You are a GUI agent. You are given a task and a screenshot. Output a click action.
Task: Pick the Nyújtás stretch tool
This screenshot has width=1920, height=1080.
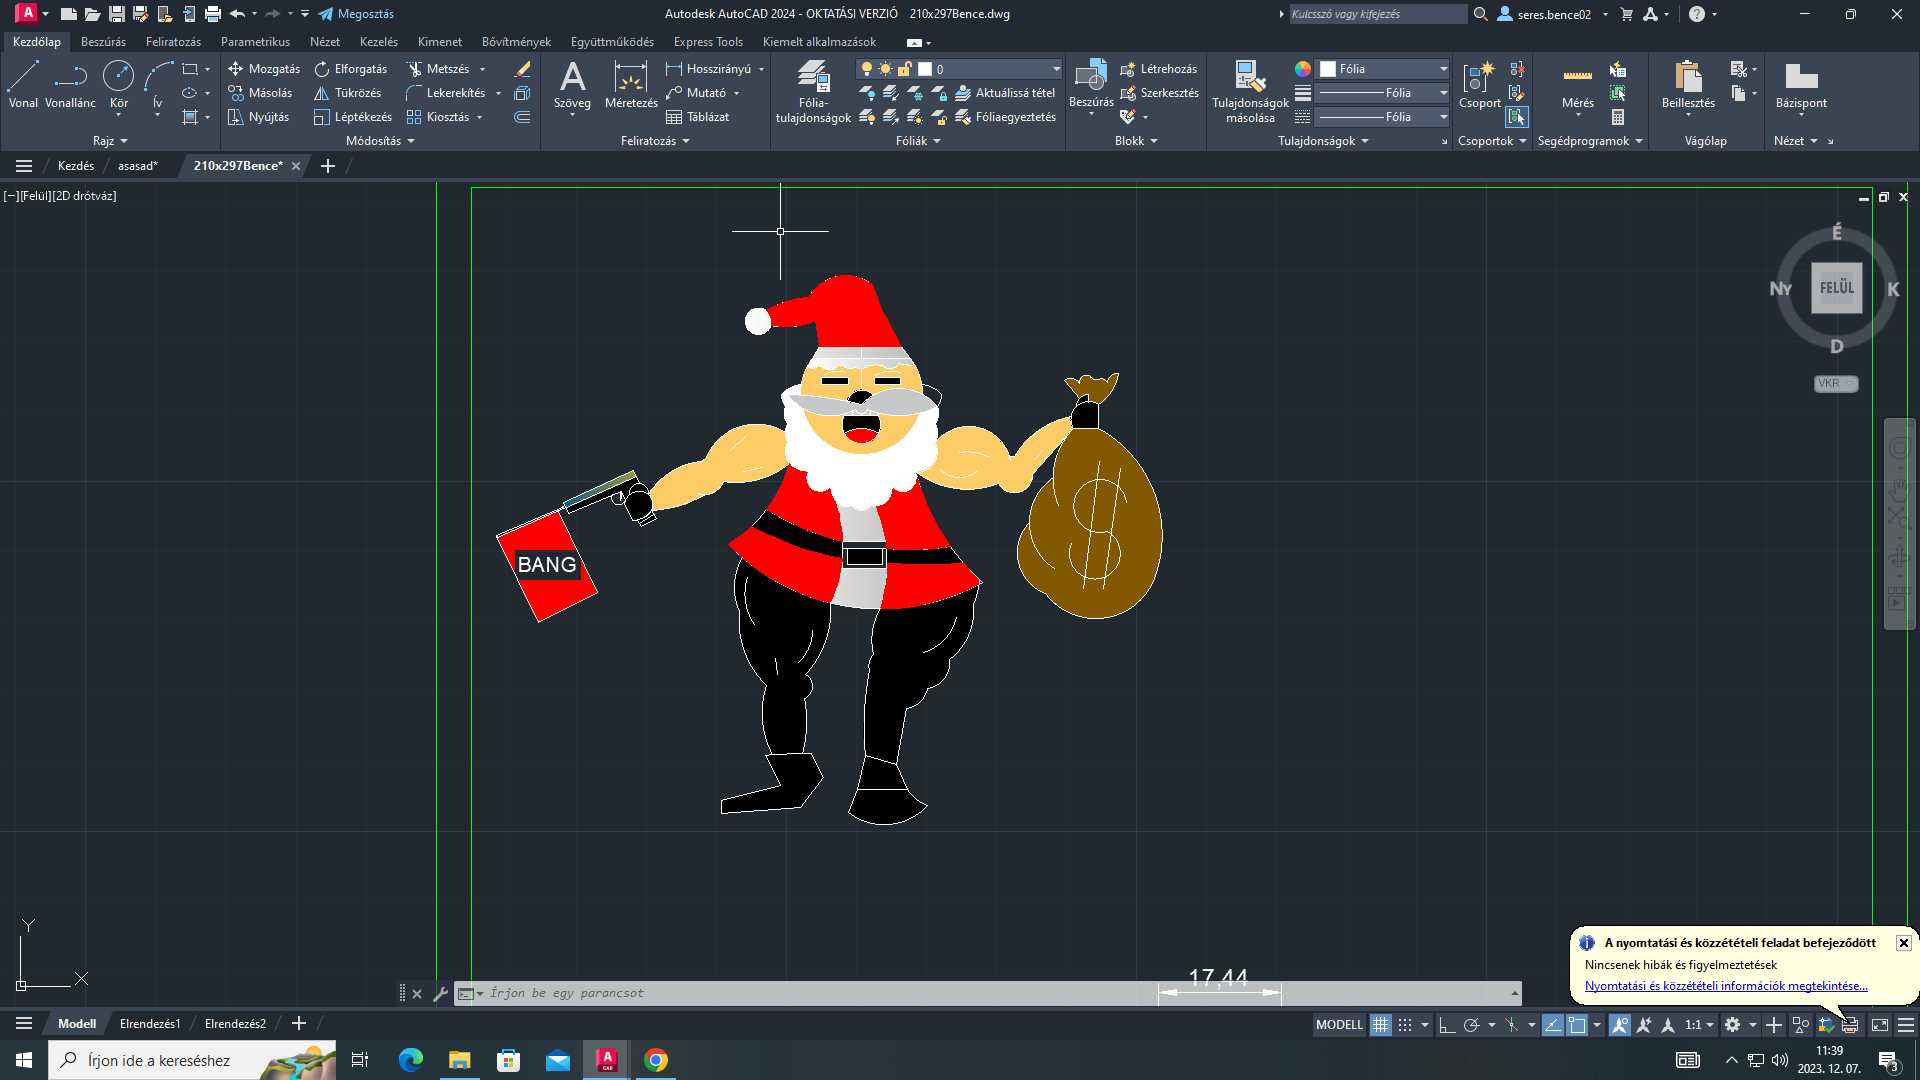pyautogui.click(x=259, y=117)
